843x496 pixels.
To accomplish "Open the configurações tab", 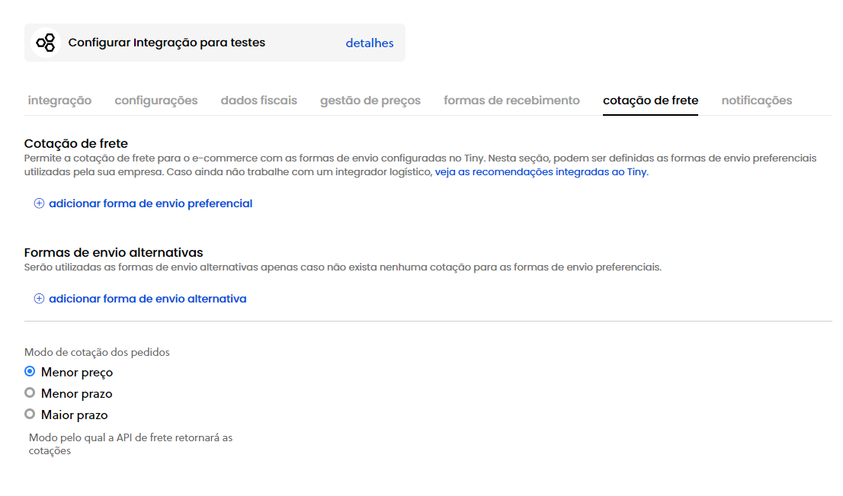I will (156, 100).
